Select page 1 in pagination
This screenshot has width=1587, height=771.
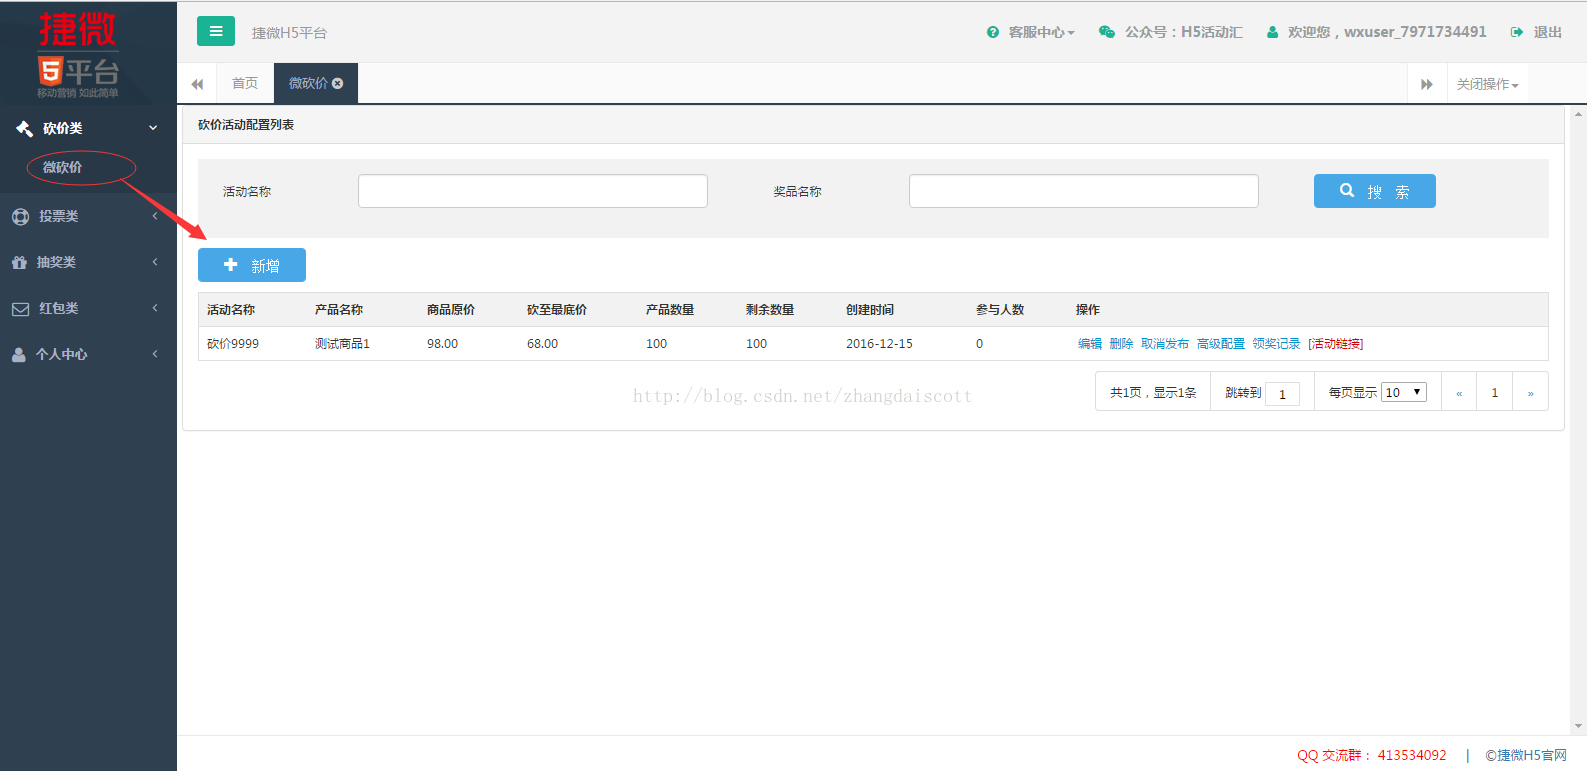click(x=1495, y=392)
